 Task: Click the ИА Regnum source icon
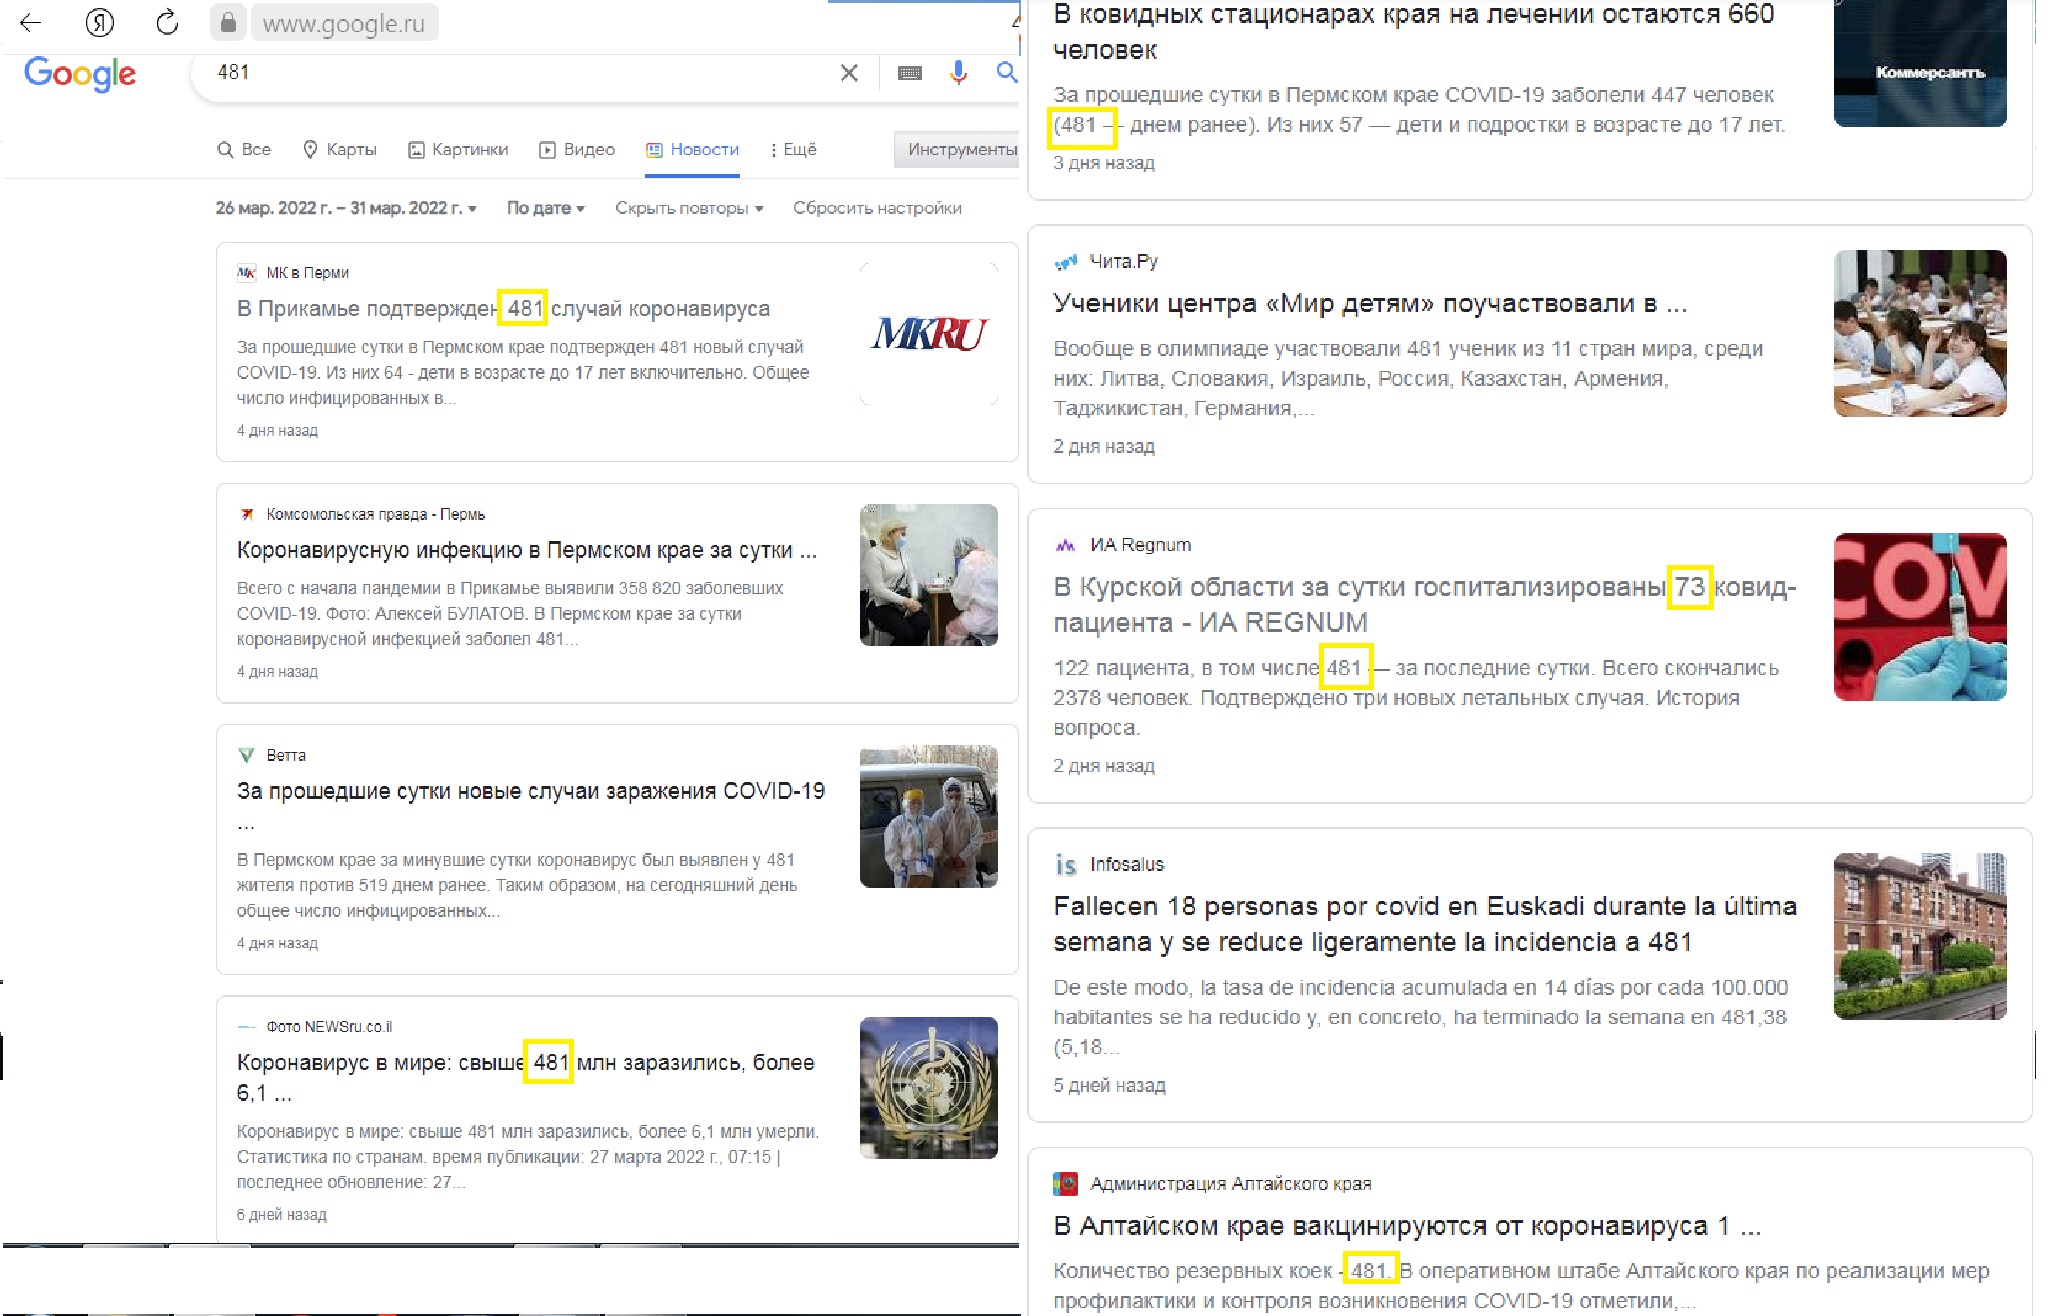(1066, 545)
